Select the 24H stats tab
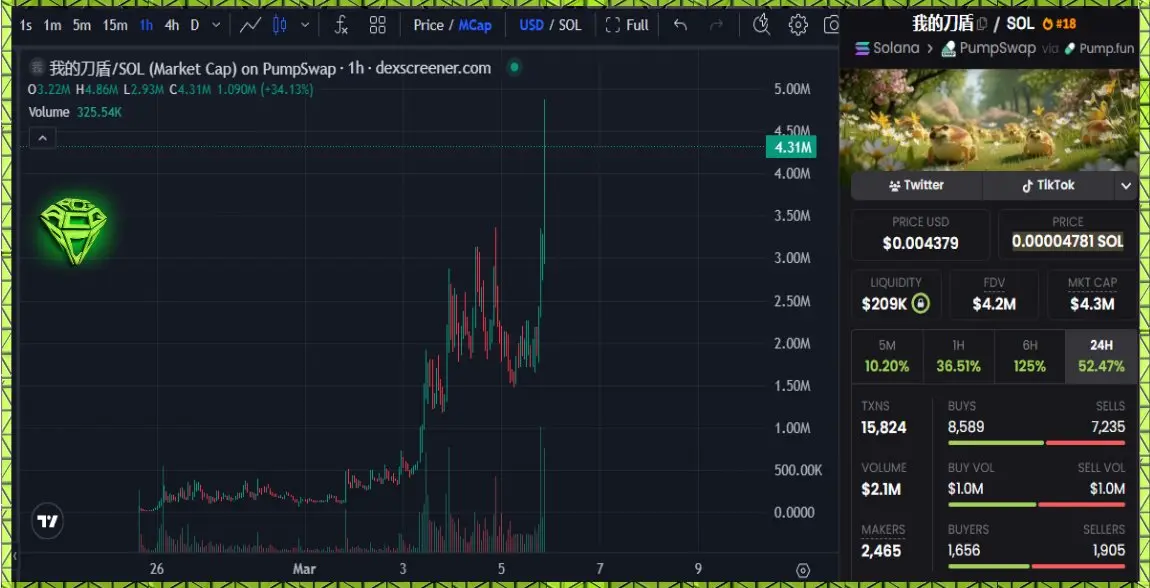The image size is (1150, 588). (x=1102, y=356)
